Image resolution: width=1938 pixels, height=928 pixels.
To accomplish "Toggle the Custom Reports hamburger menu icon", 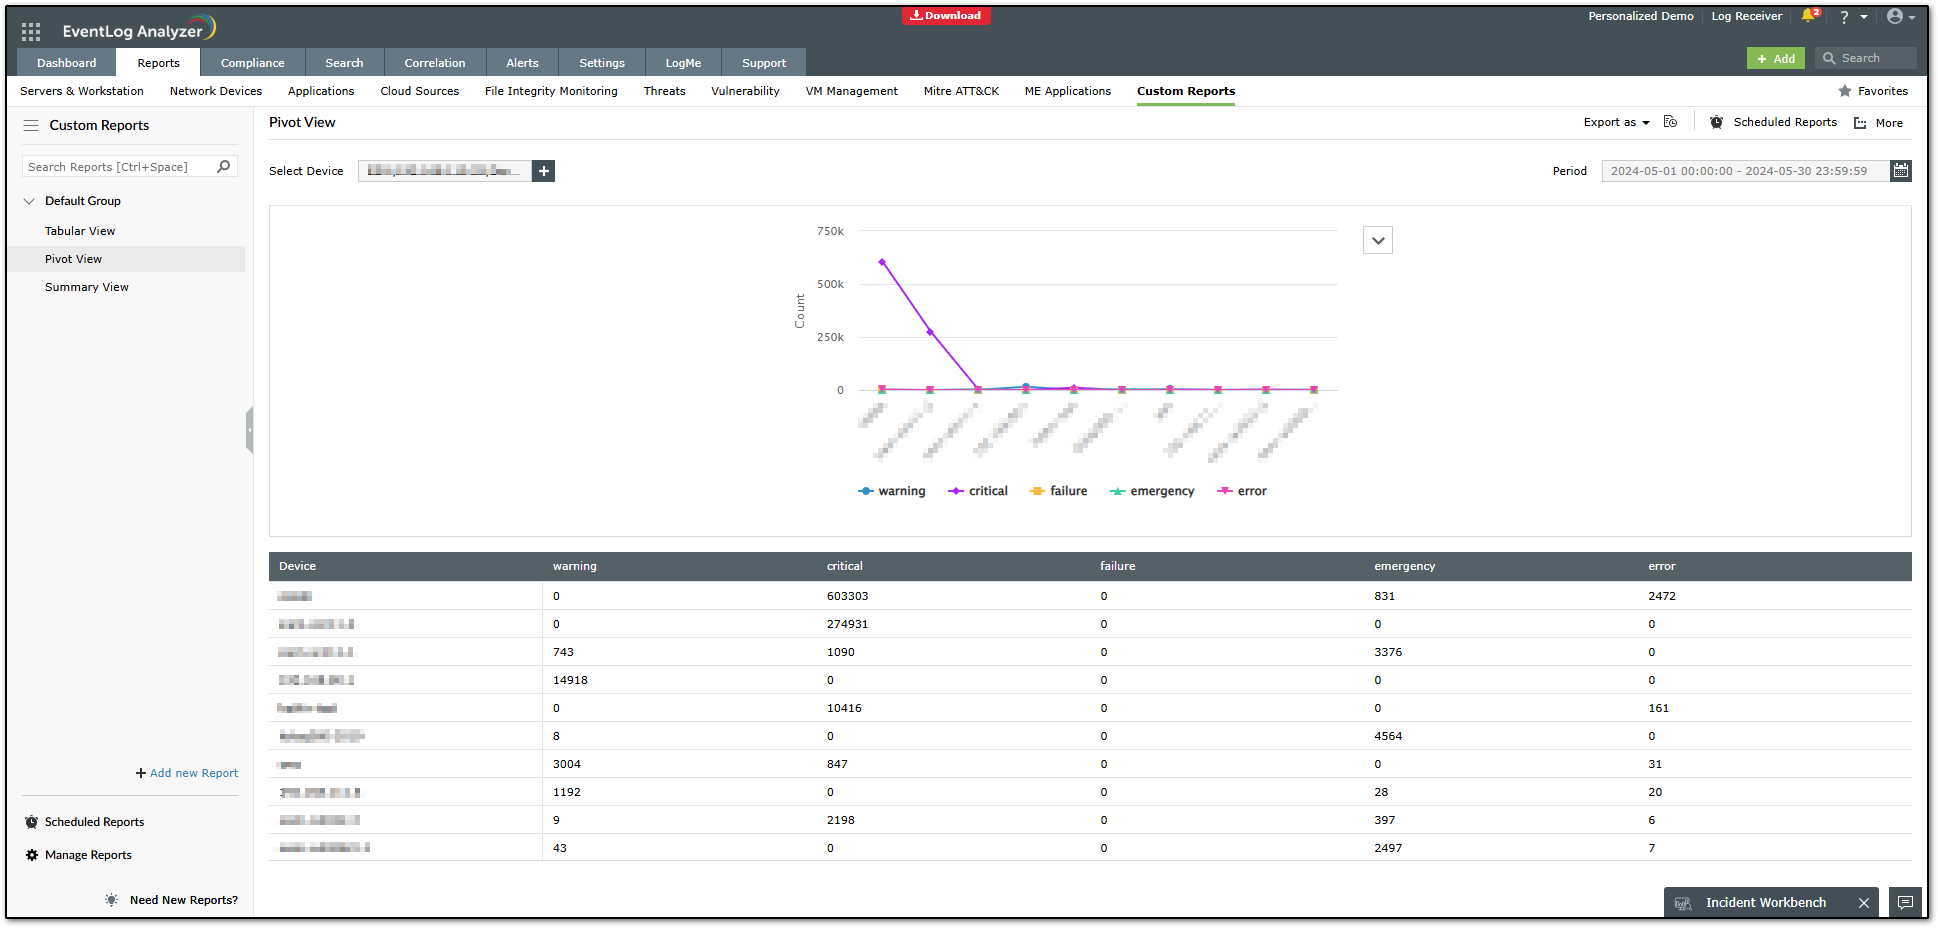I will (31, 125).
